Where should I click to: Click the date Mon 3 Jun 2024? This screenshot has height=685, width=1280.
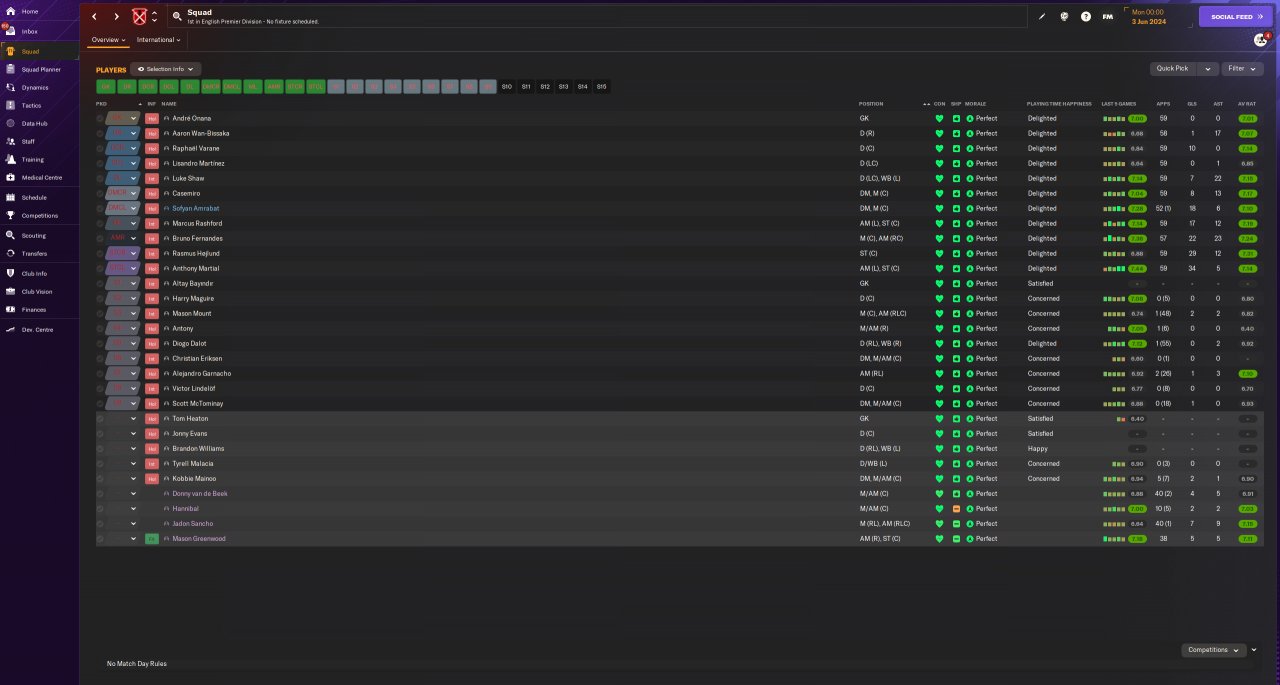pyautogui.click(x=1149, y=17)
